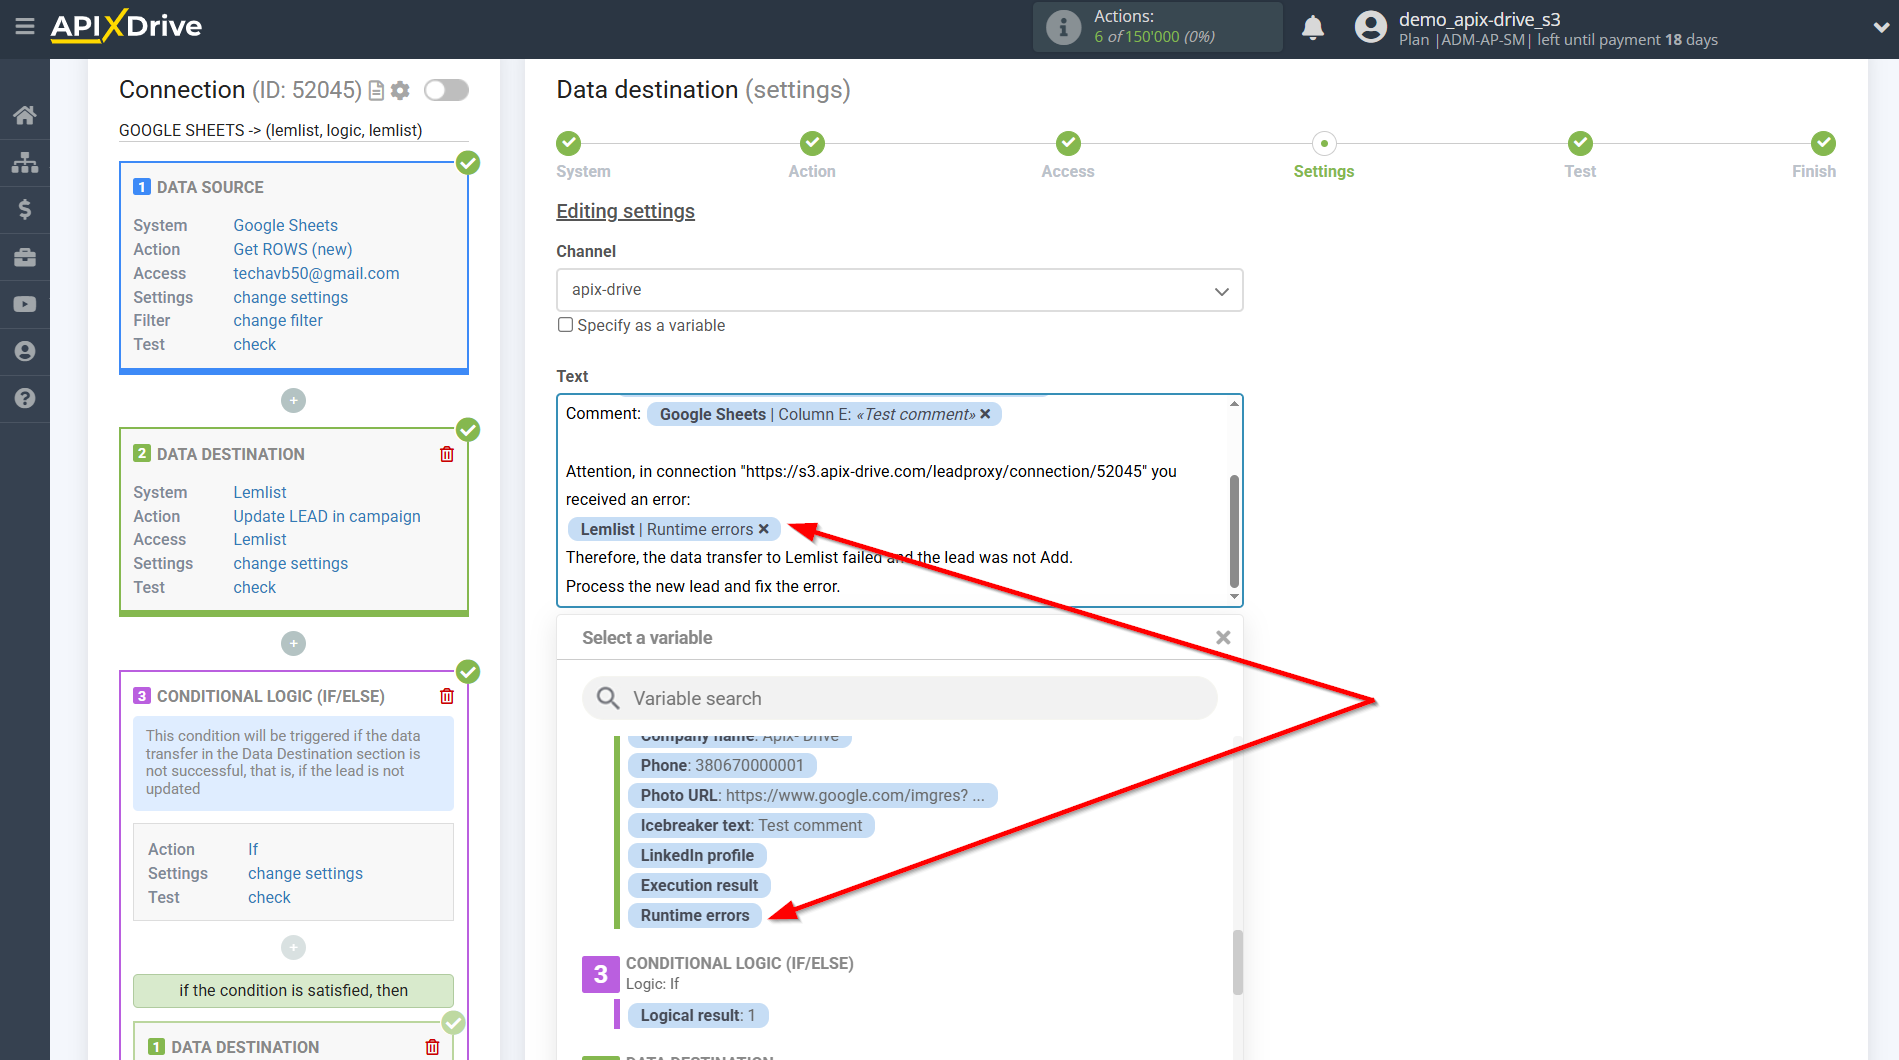This screenshot has width=1899, height=1060.
Task: Select the Logical result variable
Action: (698, 1015)
